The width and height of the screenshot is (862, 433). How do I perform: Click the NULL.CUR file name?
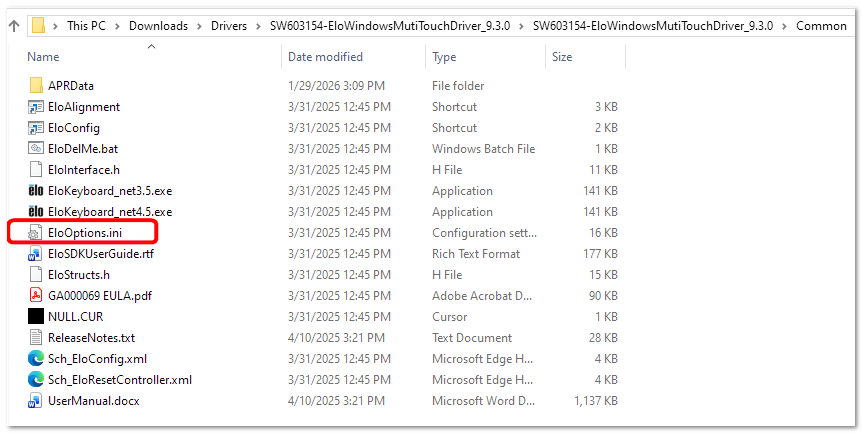coord(75,317)
